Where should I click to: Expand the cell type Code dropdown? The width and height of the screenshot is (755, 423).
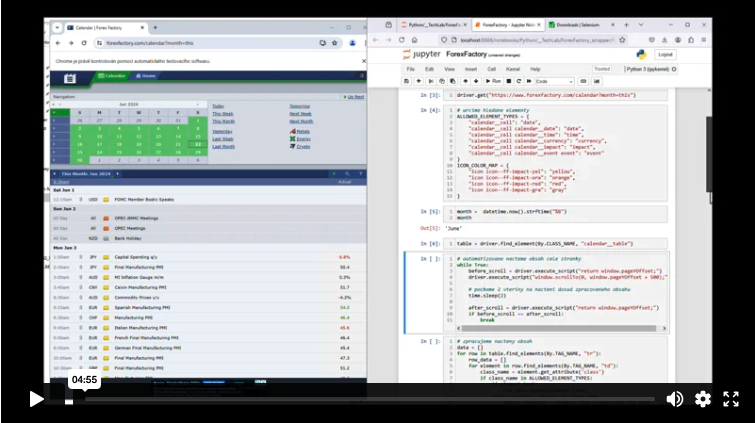[x=554, y=80]
